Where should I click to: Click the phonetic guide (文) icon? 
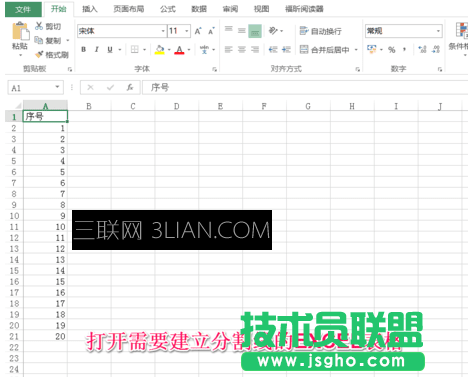coord(204,50)
